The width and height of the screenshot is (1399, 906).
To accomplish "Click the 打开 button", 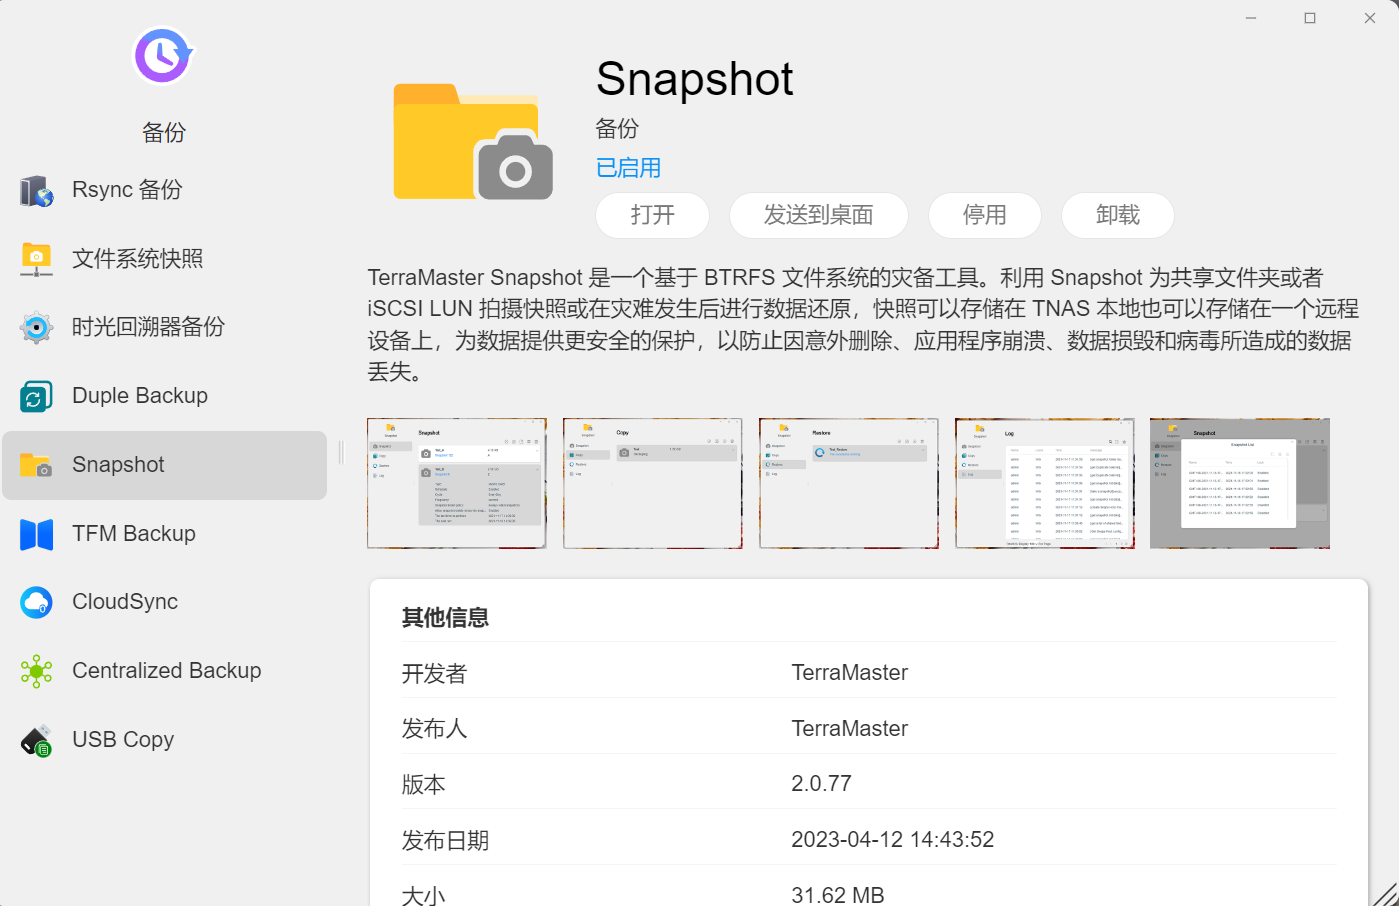I will [653, 215].
